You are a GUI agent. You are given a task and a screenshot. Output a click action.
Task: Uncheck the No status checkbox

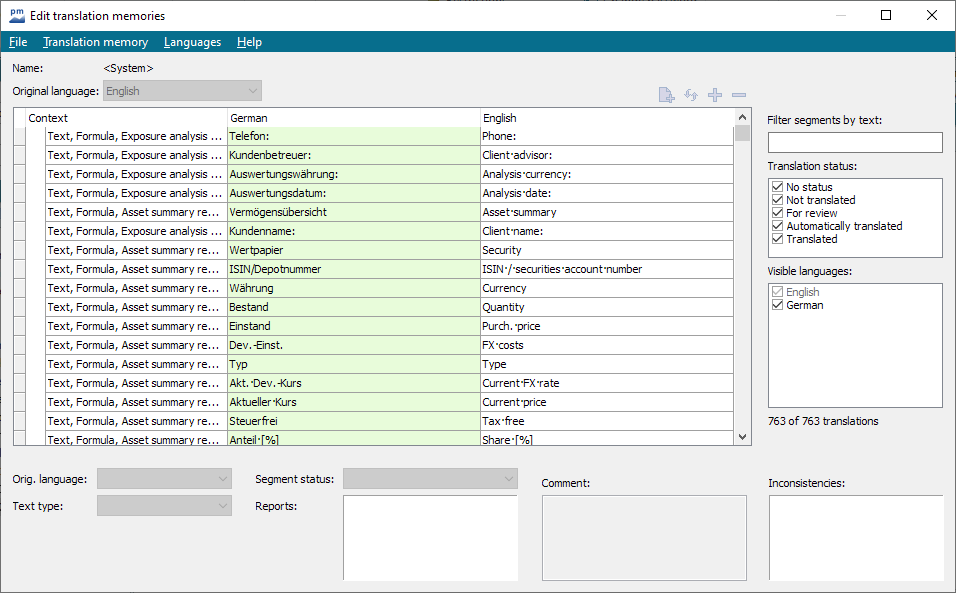pyautogui.click(x=778, y=187)
